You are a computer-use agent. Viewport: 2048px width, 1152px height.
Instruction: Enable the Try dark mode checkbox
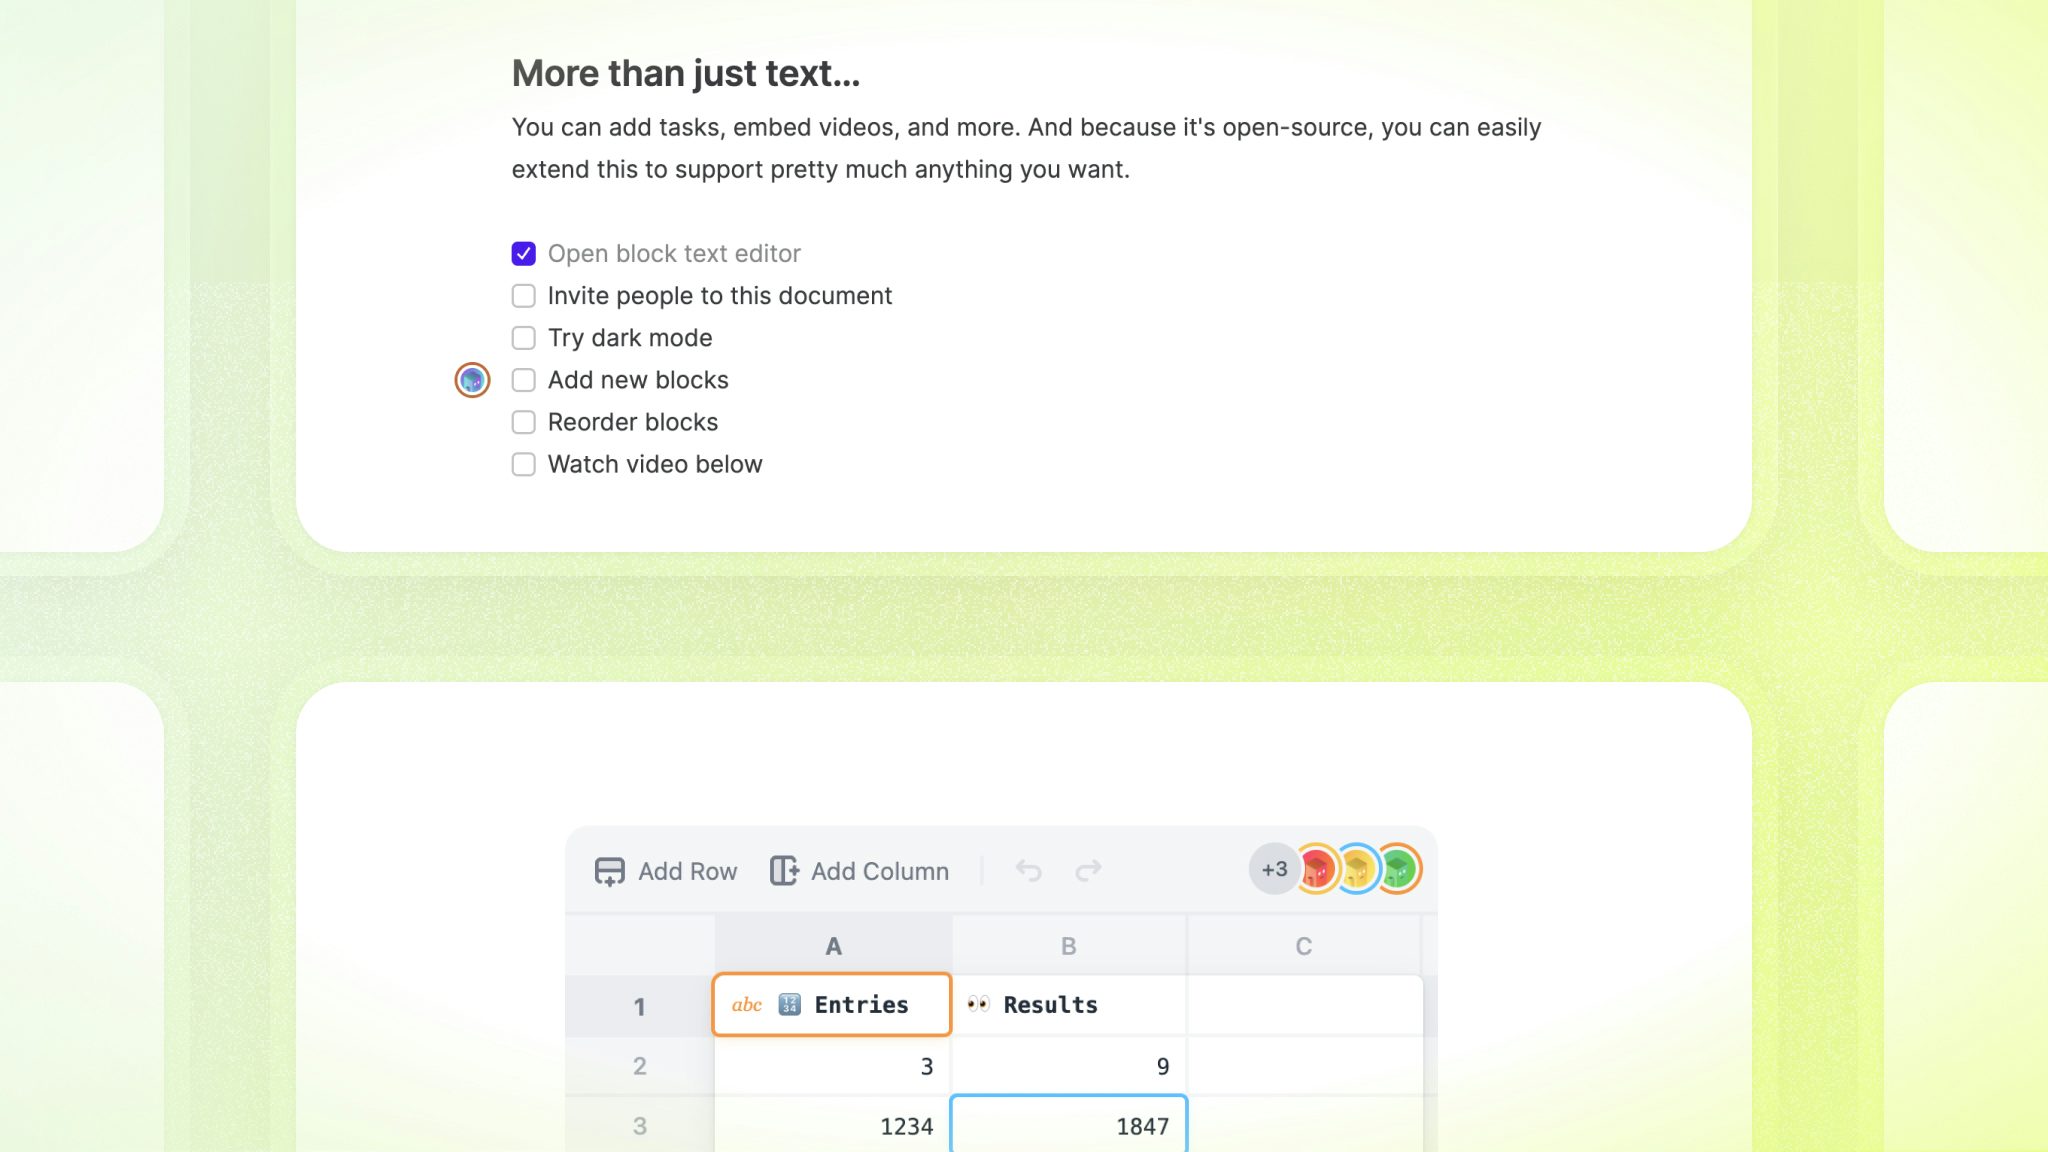523,338
